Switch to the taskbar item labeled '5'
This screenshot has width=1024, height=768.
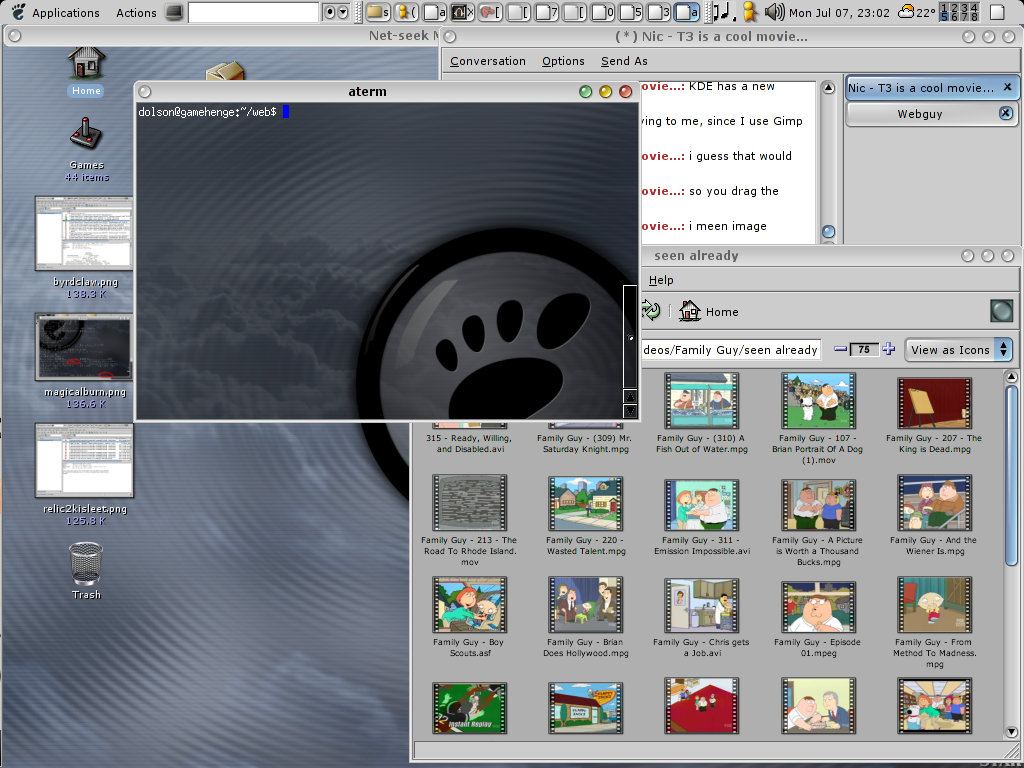(631, 12)
